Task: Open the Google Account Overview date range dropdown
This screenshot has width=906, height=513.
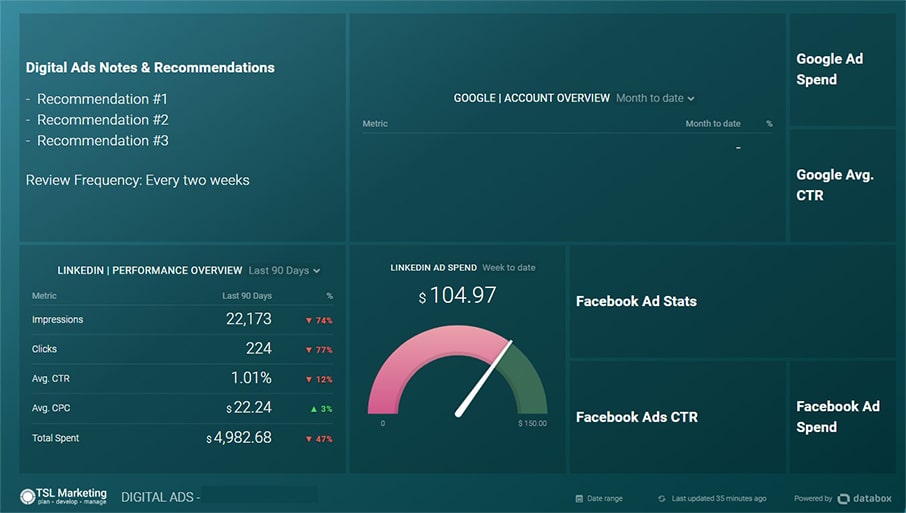Action: point(655,98)
